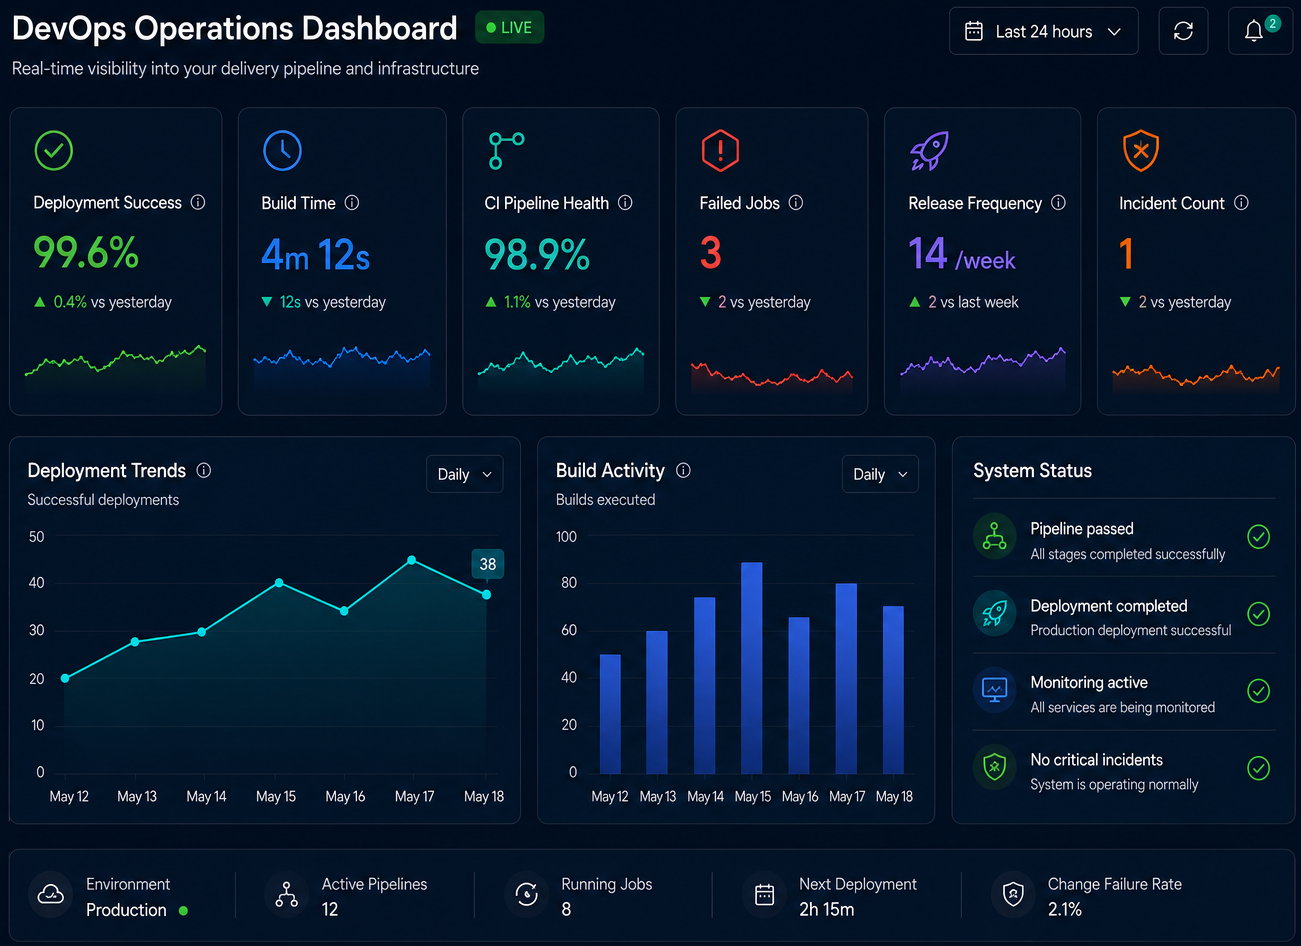This screenshot has height=946, width=1301.
Task: Click the LIVE status badge
Action: pyautogui.click(x=509, y=28)
